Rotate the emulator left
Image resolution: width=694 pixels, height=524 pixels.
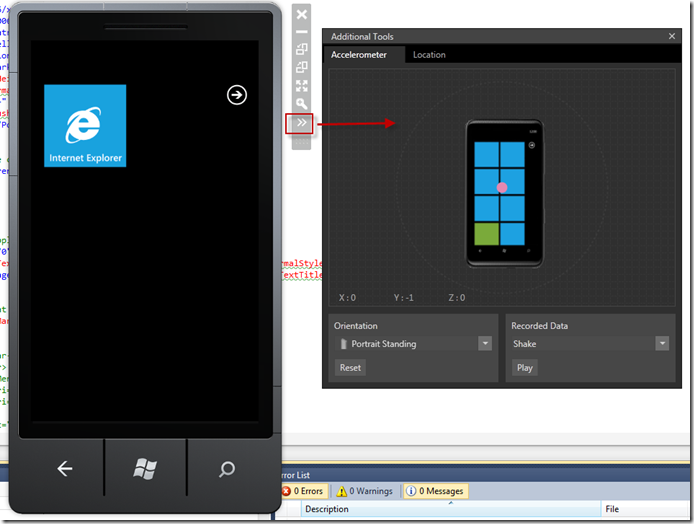pyautogui.click(x=302, y=49)
